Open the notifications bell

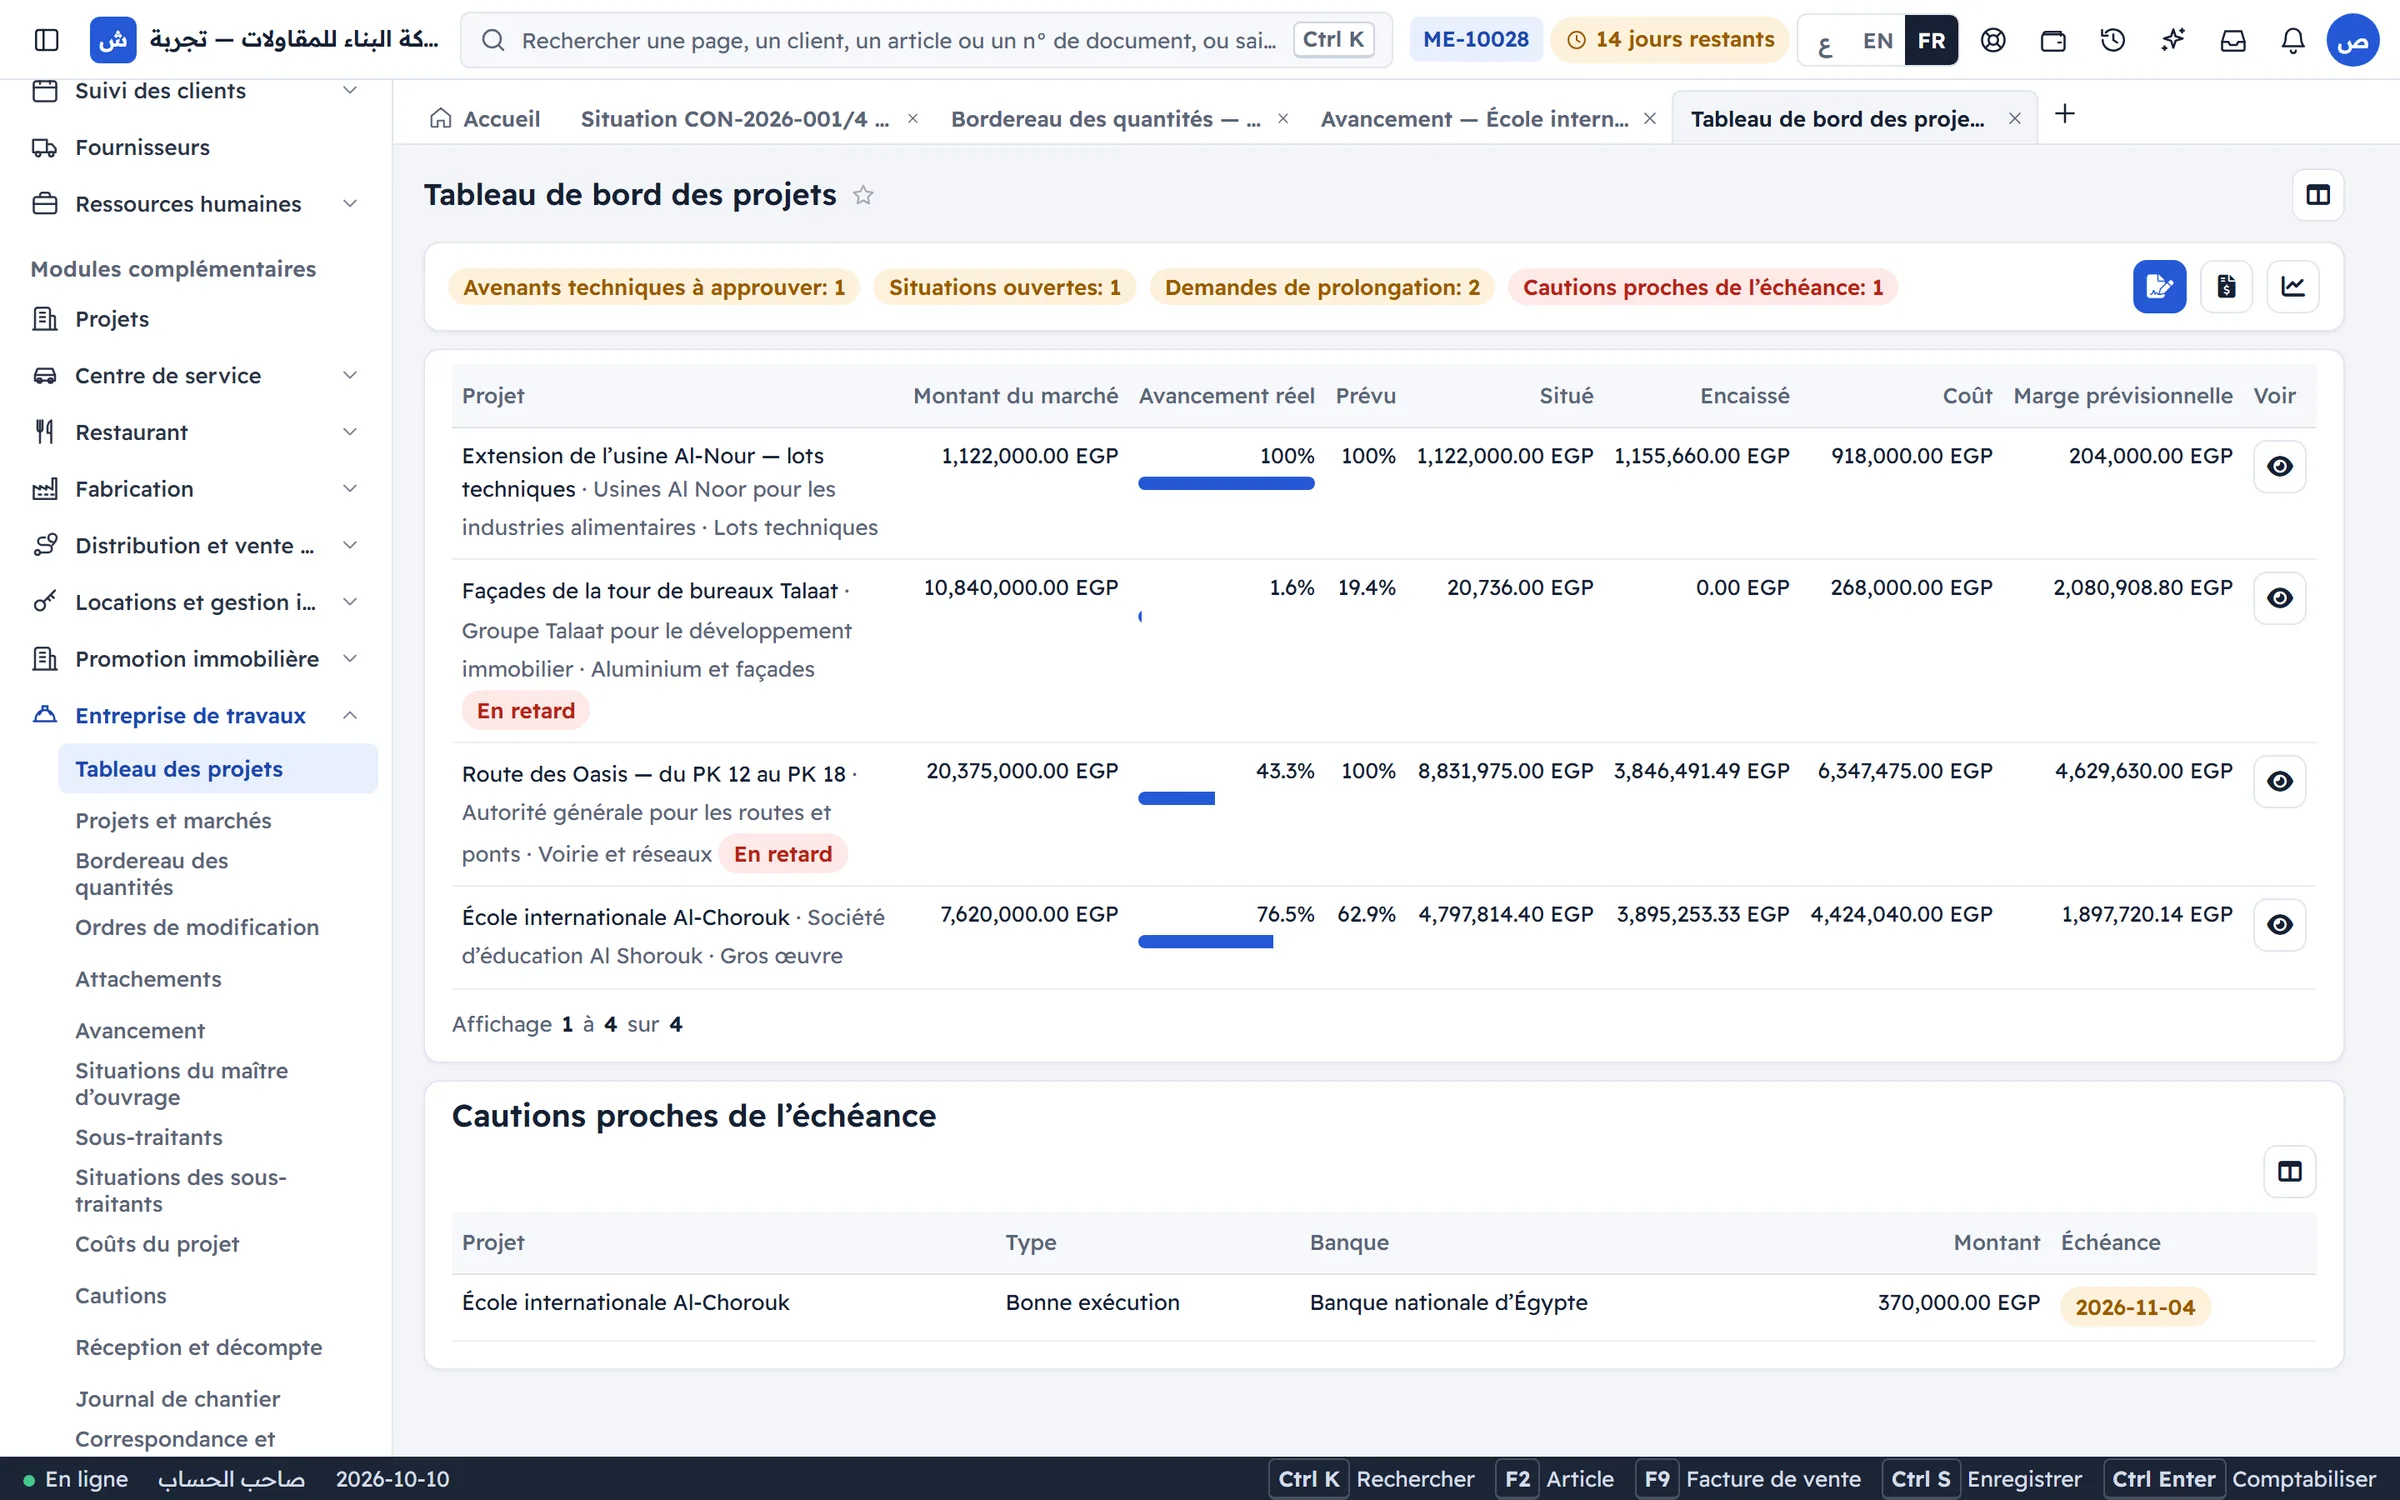pyautogui.click(x=2292, y=40)
